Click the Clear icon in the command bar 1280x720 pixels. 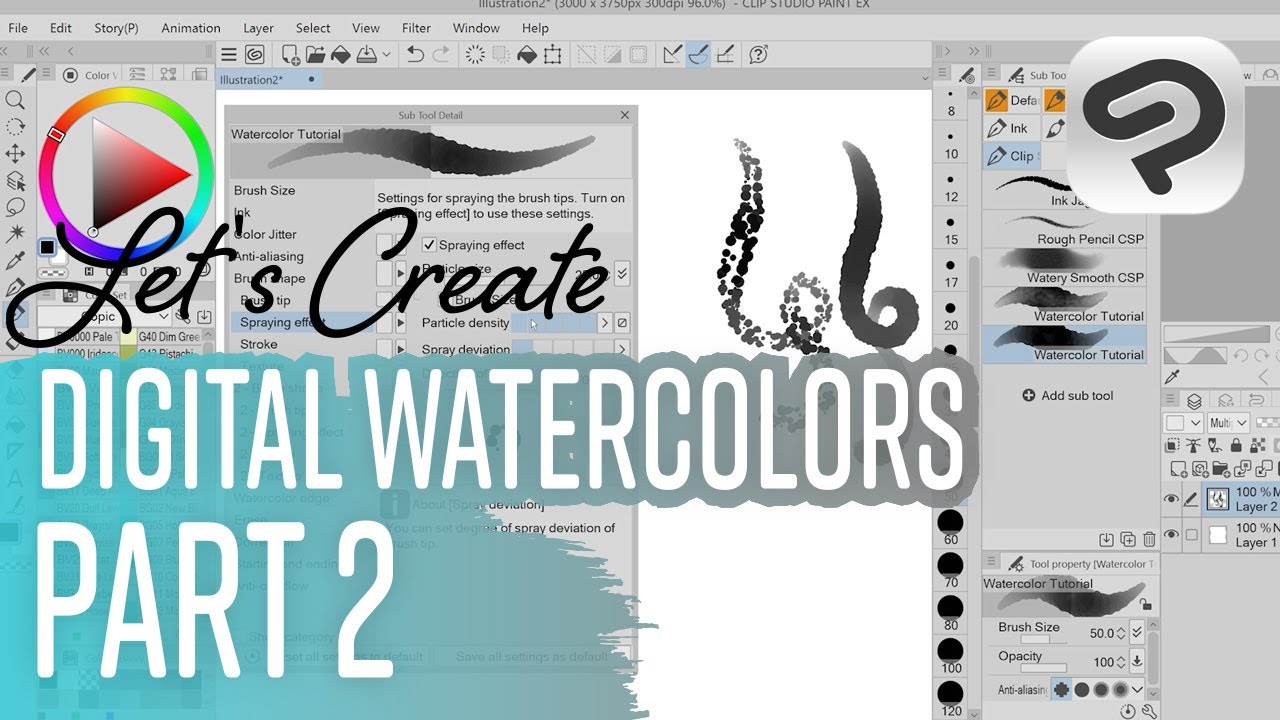pyautogui.click(x=476, y=54)
